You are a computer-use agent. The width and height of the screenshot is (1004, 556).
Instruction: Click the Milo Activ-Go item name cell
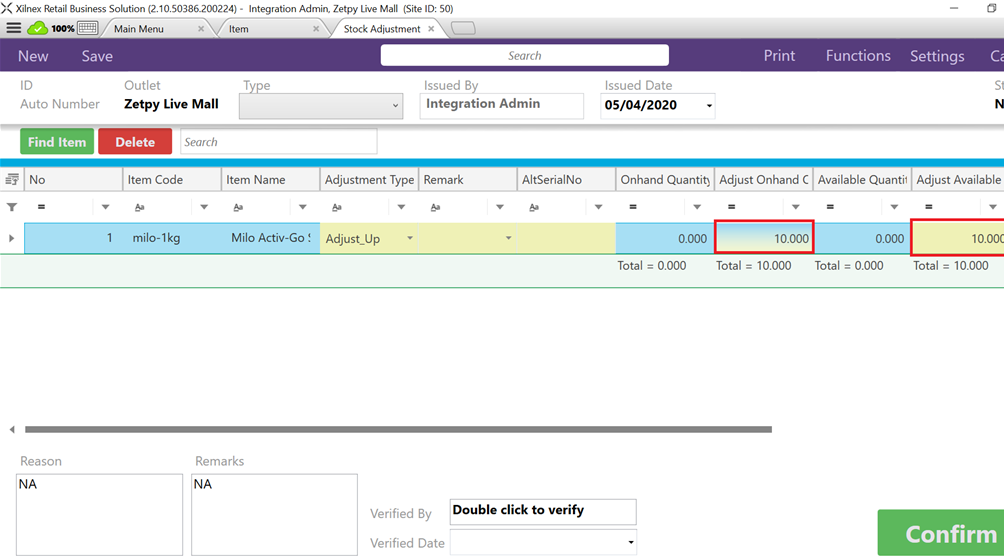pyautogui.click(x=270, y=238)
